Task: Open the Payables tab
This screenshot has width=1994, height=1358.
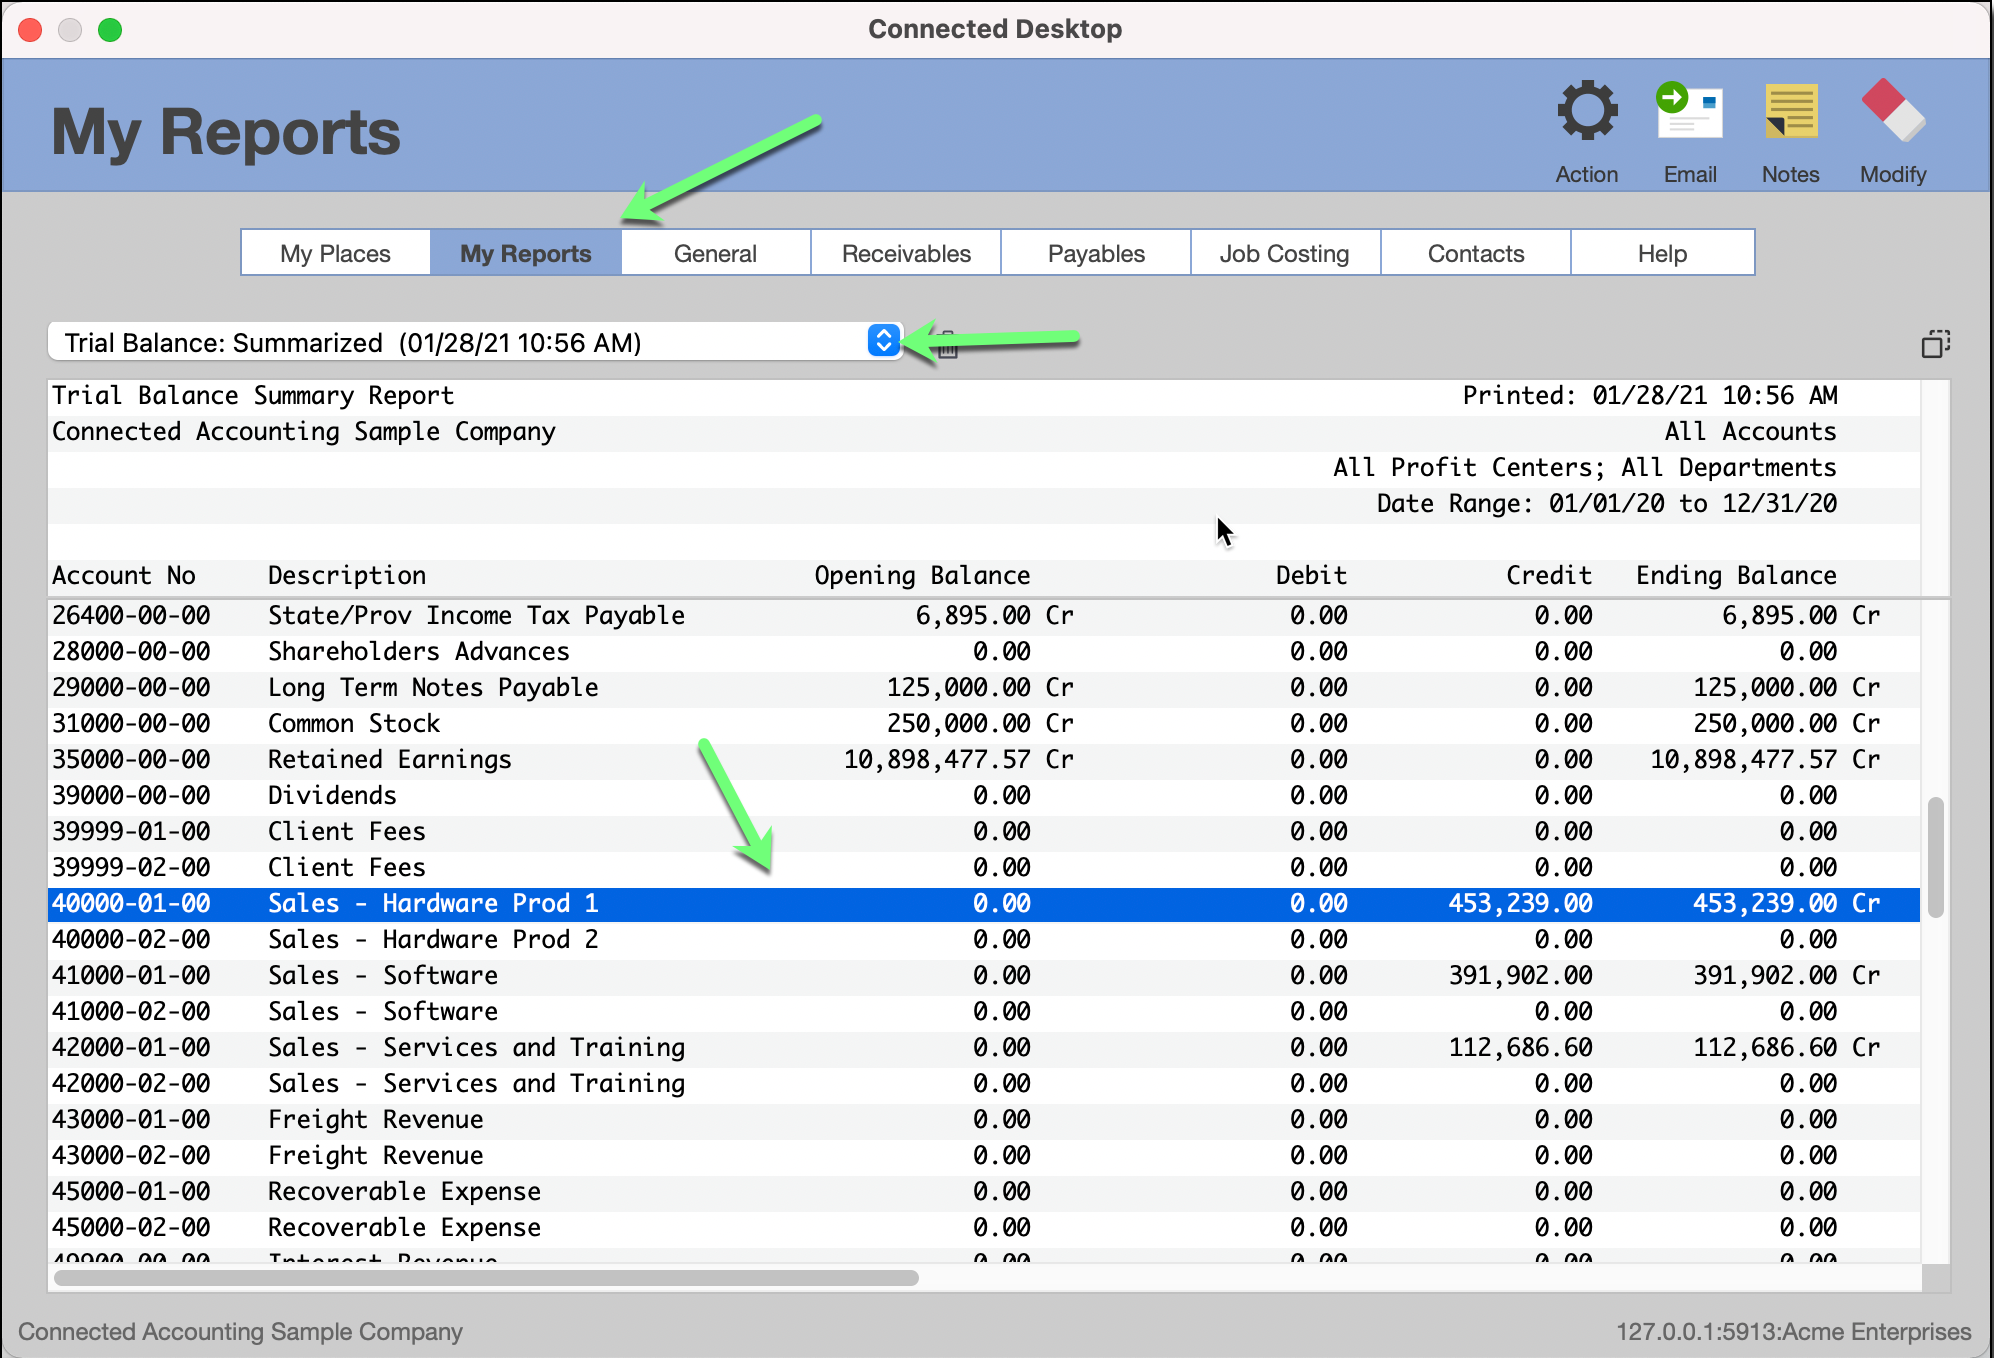Action: coord(1095,252)
